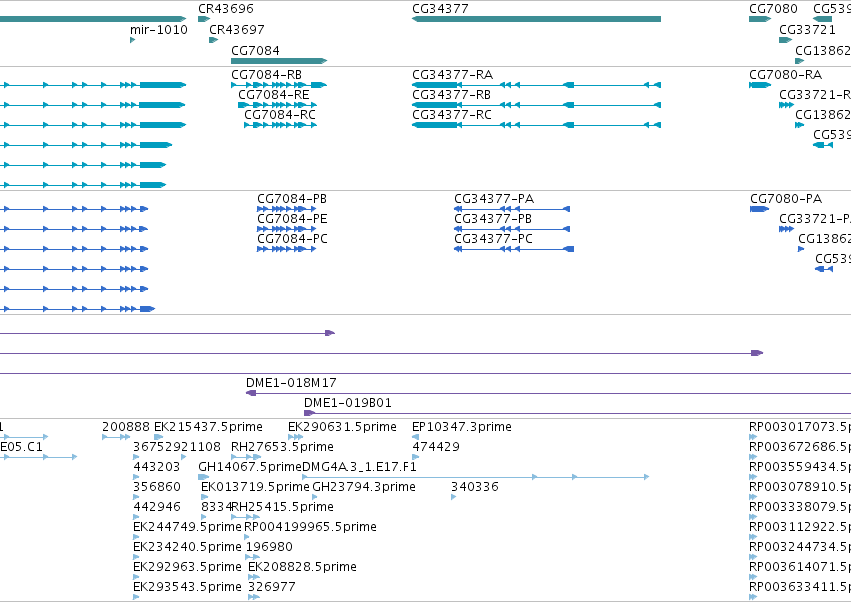Select transcript CG34377-RC
Viewport: 851px width, 602px height.
coord(536,125)
